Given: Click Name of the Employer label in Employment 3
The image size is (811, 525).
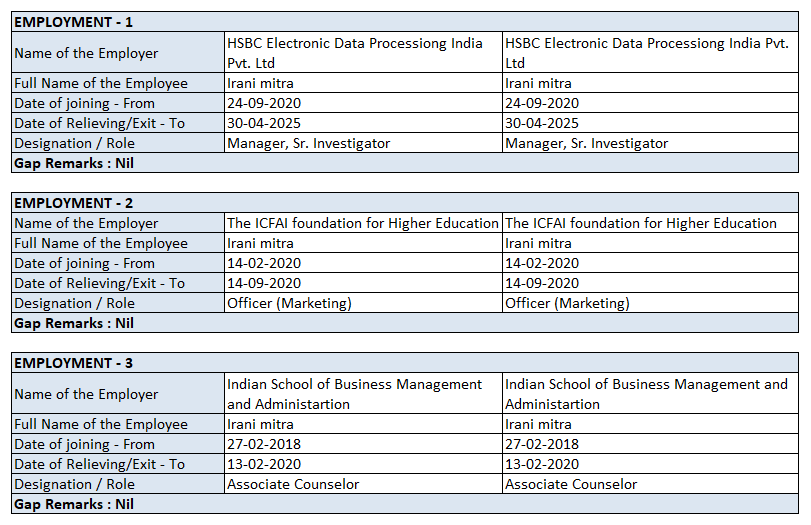Looking at the screenshot, I should point(86,394).
